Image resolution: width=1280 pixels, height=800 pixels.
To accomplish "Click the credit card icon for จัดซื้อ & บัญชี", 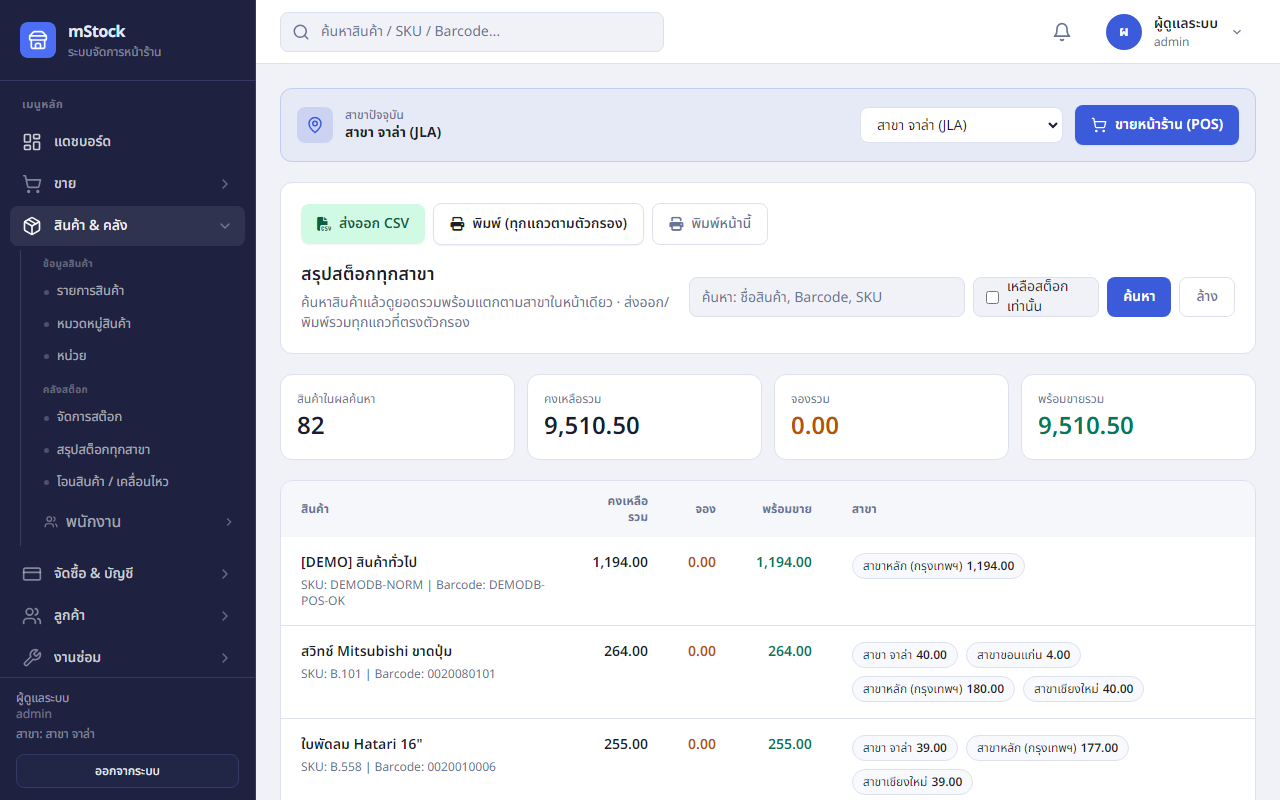I will pyautogui.click(x=32, y=574).
